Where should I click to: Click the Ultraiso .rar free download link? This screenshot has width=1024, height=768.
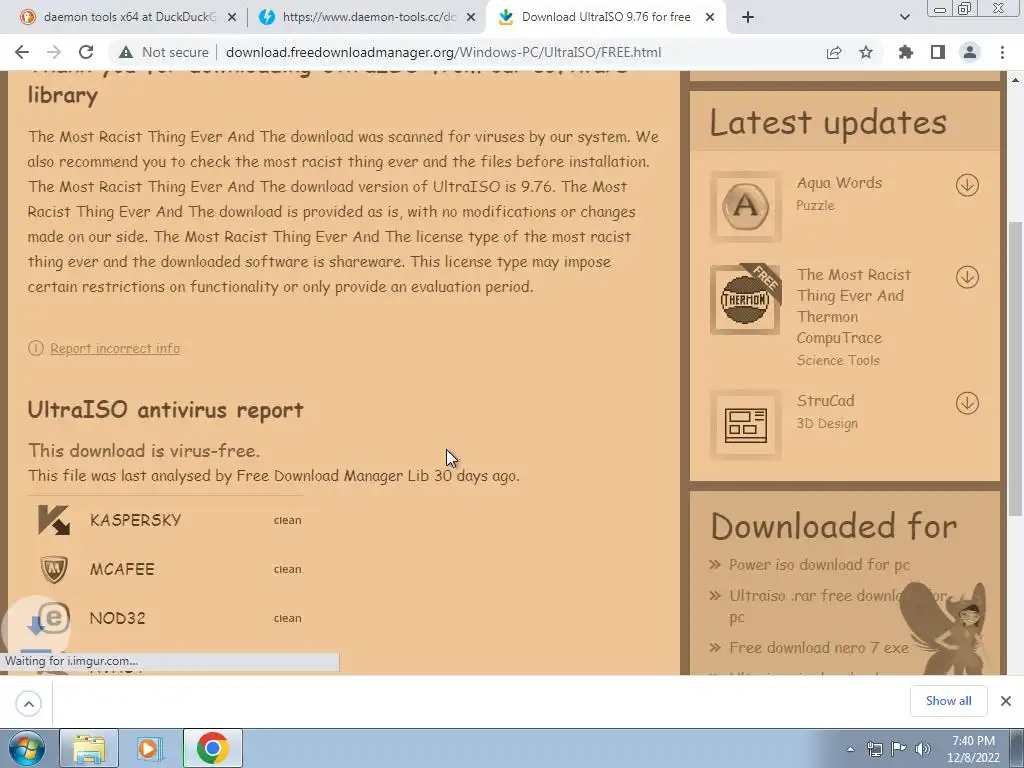[838, 606]
